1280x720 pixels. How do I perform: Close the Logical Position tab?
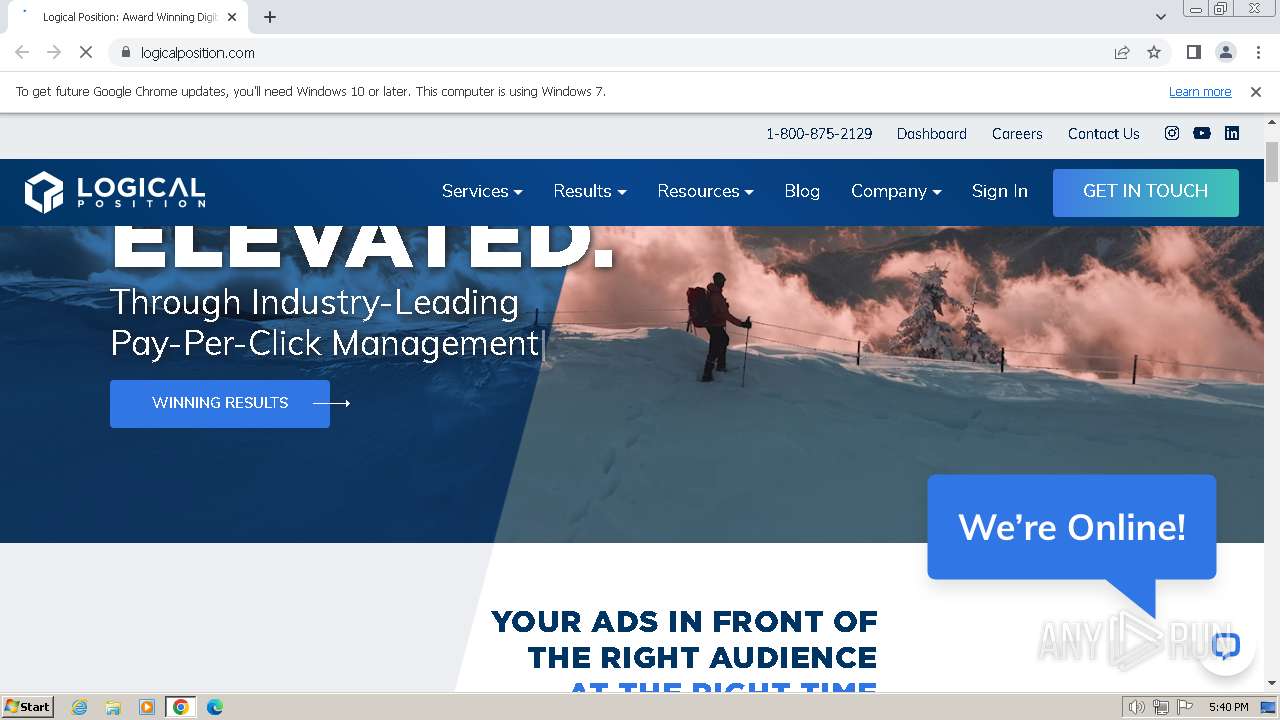tap(232, 17)
